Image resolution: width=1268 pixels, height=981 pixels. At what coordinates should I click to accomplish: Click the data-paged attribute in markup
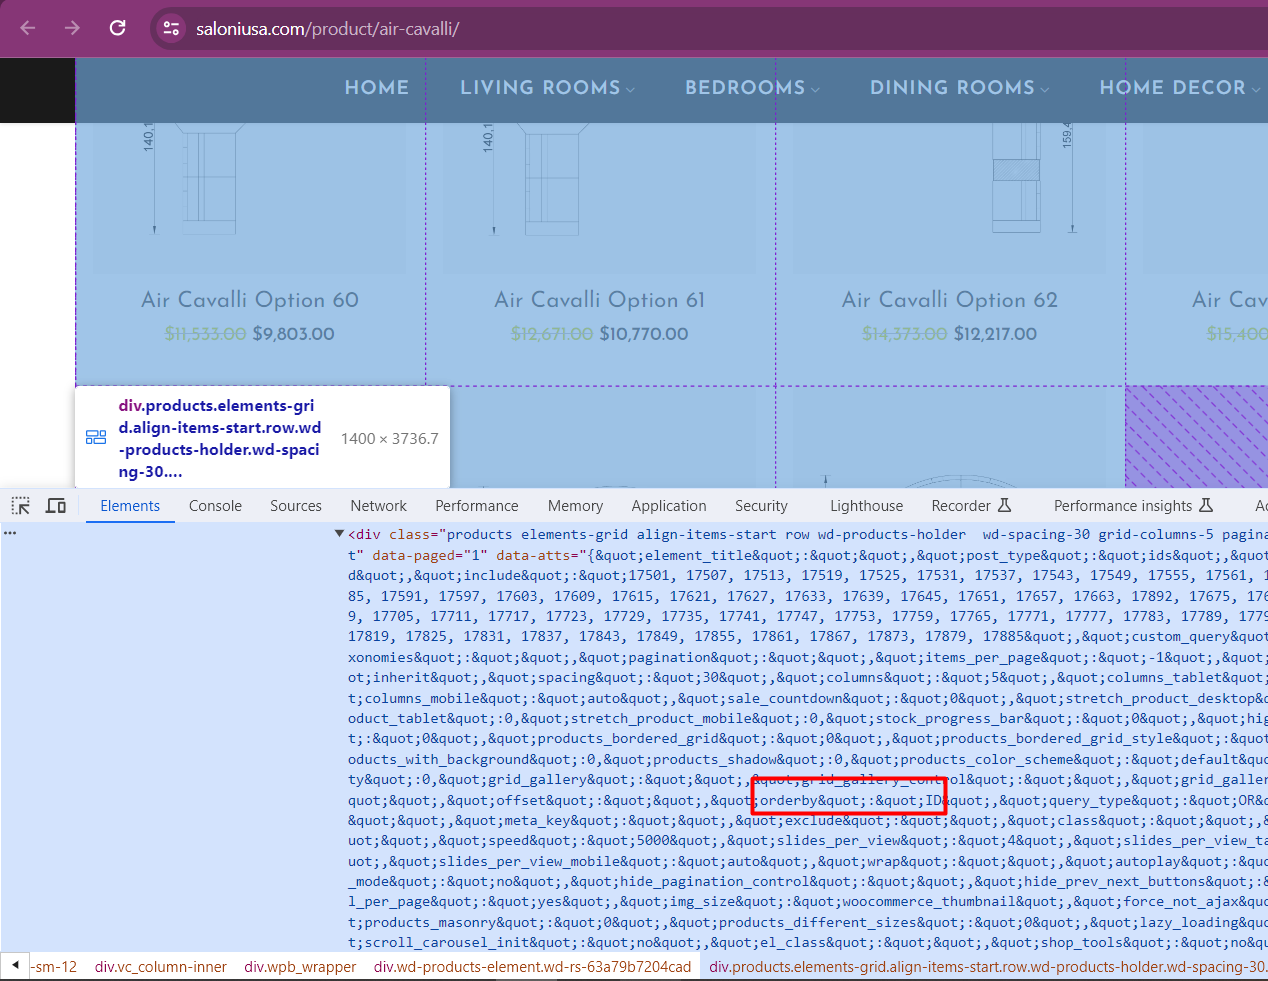430,555
